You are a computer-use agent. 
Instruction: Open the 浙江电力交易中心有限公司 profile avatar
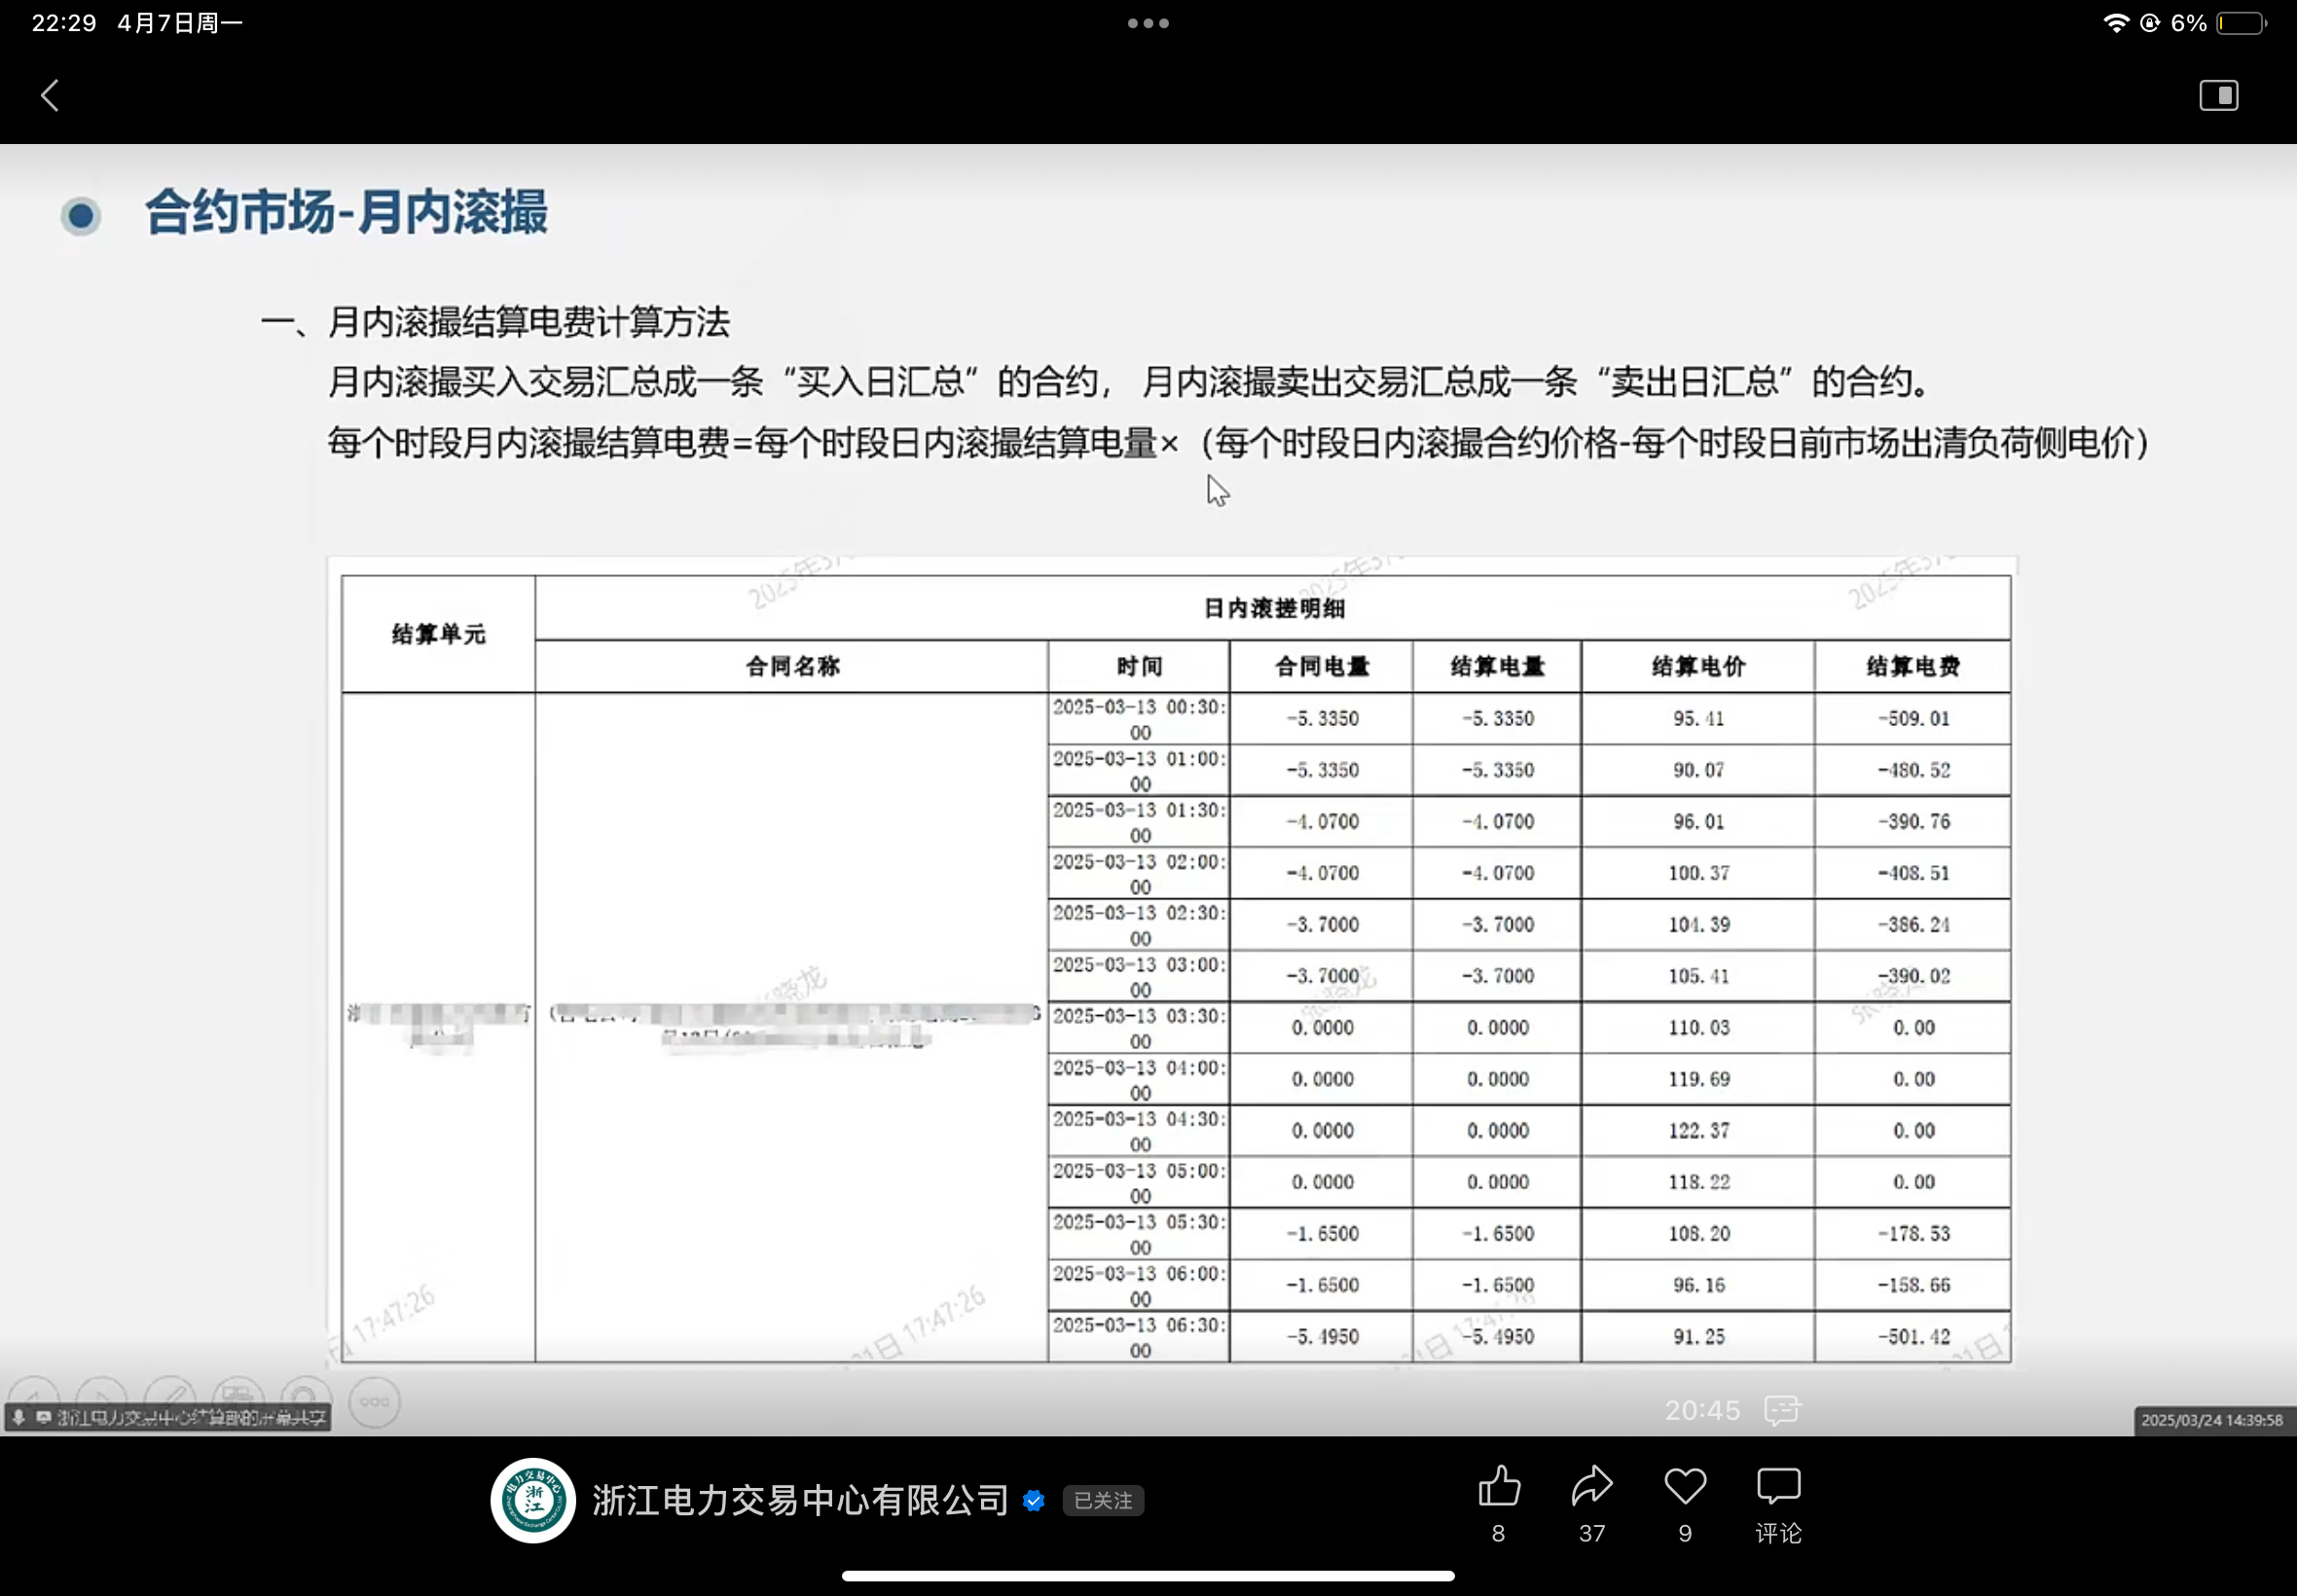tap(533, 1500)
